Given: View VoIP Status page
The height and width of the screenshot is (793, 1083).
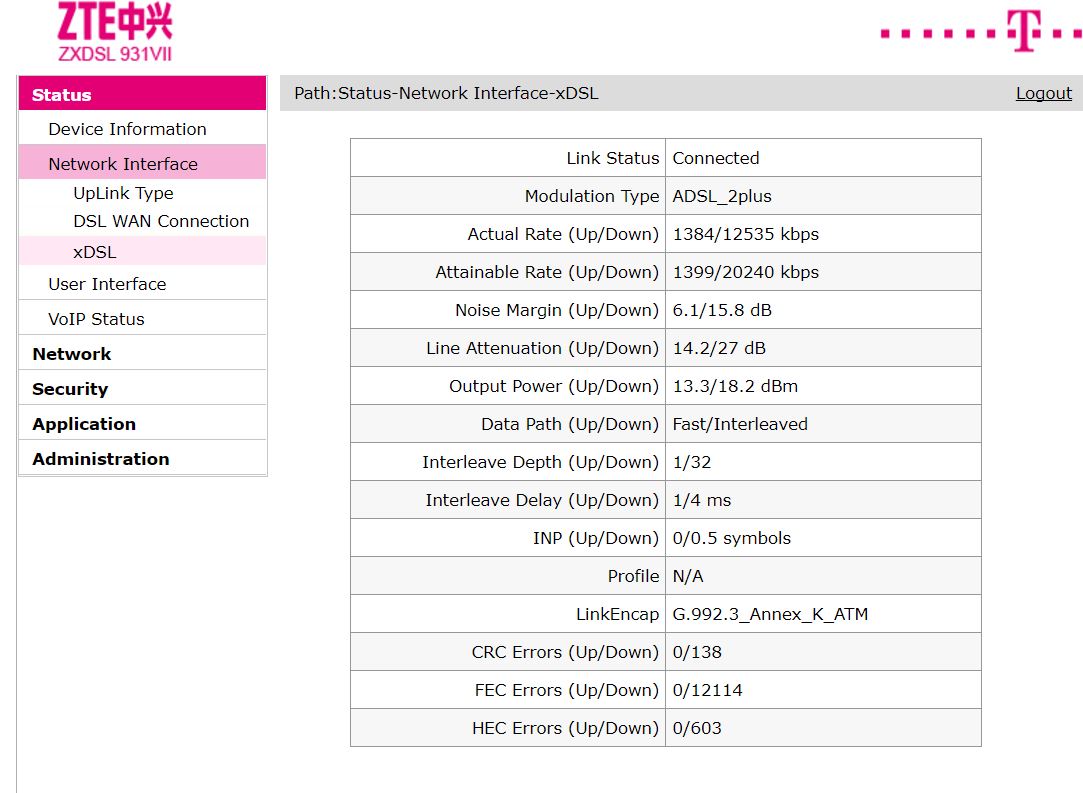Looking at the screenshot, I should click(96, 319).
